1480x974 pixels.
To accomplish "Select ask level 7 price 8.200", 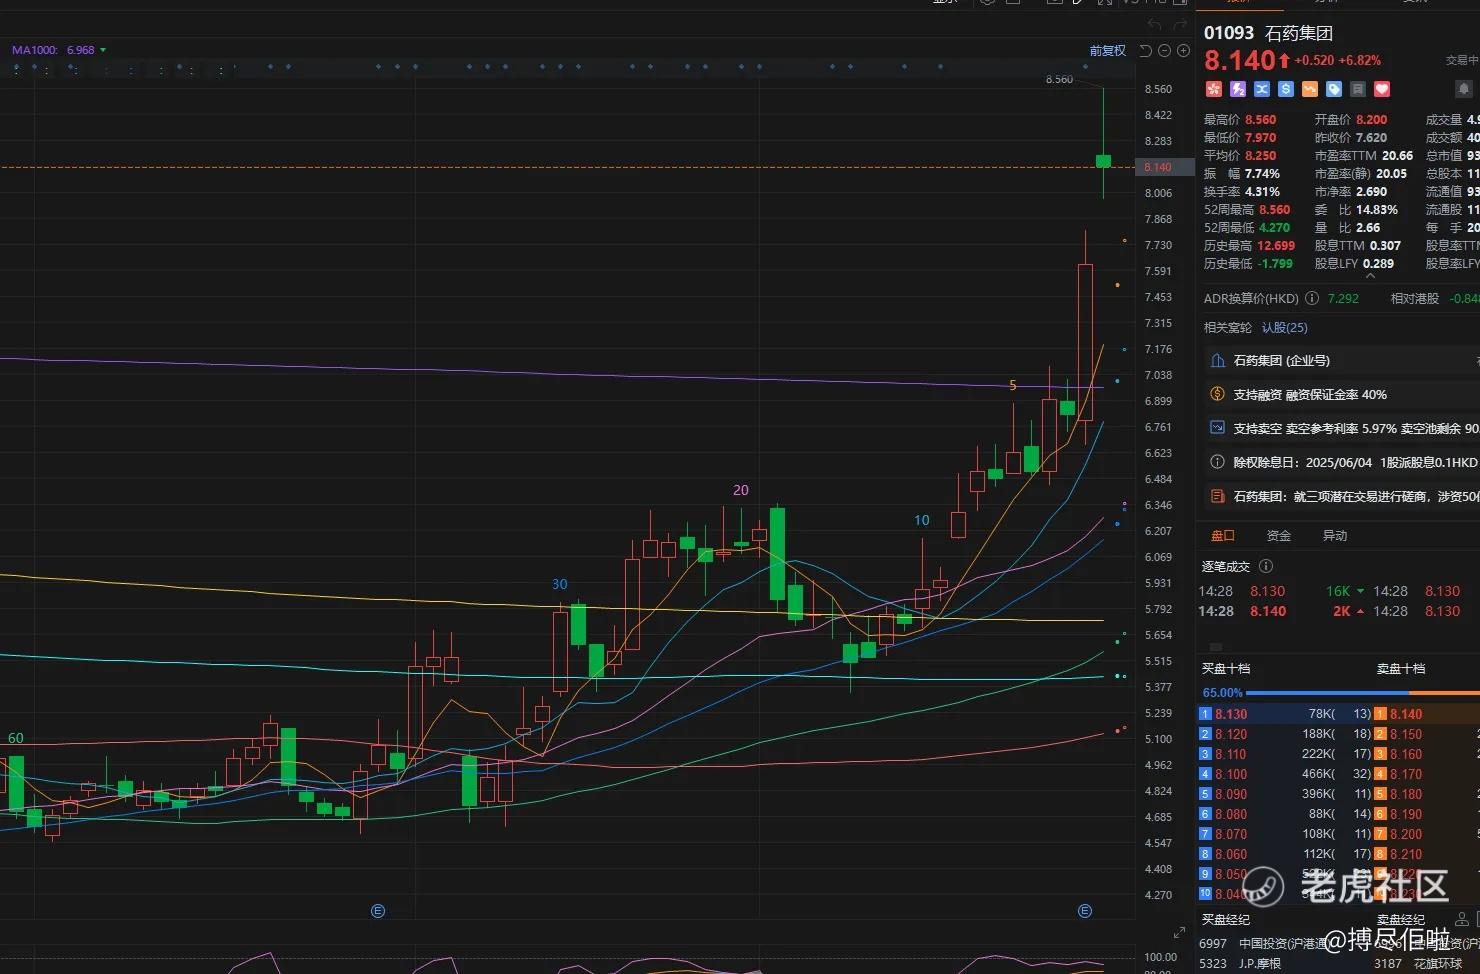I will click(1406, 834).
